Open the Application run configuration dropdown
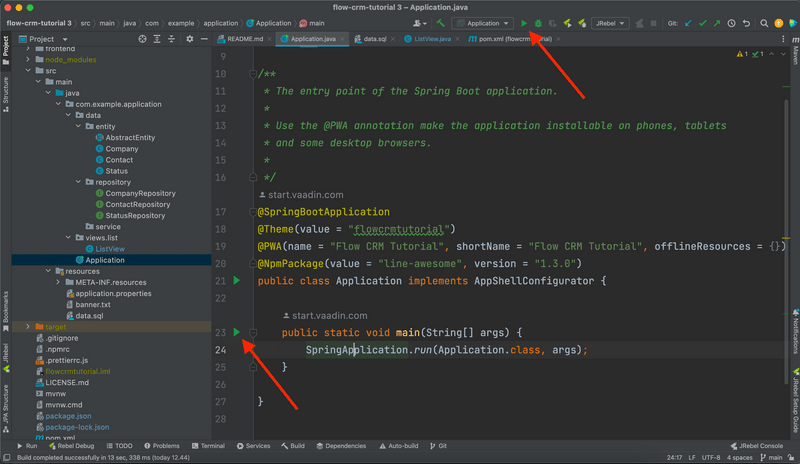 coord(483,23)
